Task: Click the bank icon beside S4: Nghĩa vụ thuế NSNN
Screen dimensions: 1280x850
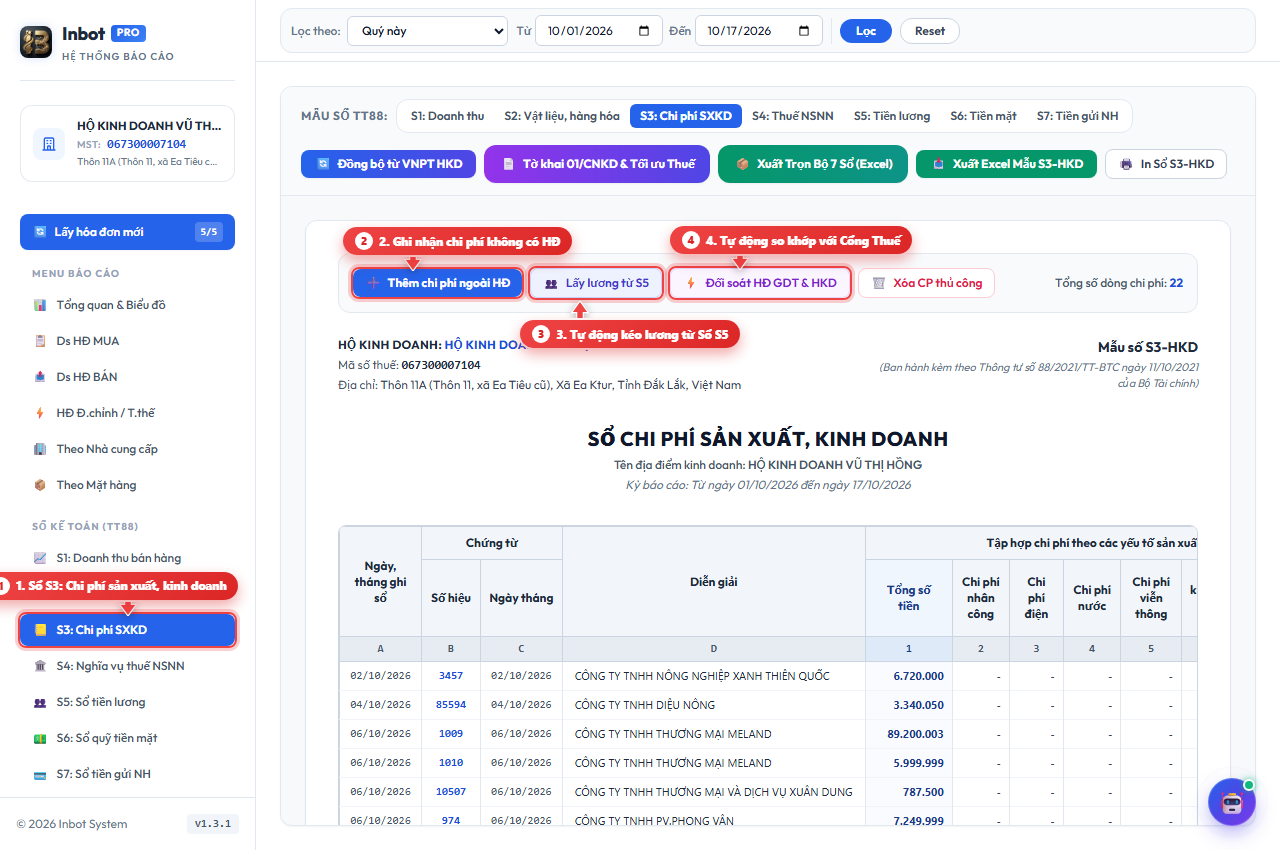Action: [40, 666]
